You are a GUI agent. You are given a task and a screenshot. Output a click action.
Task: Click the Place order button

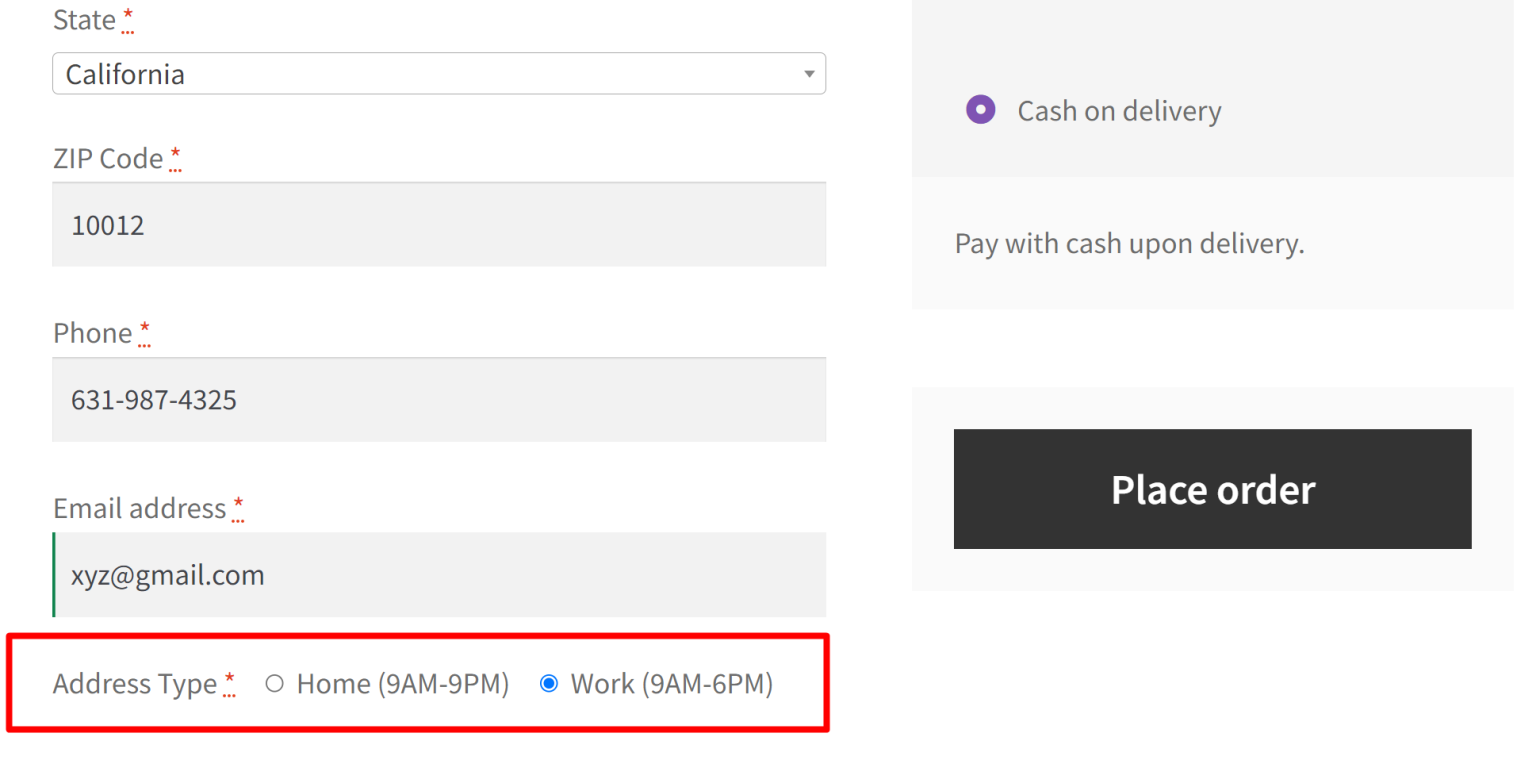point(1212,489)
